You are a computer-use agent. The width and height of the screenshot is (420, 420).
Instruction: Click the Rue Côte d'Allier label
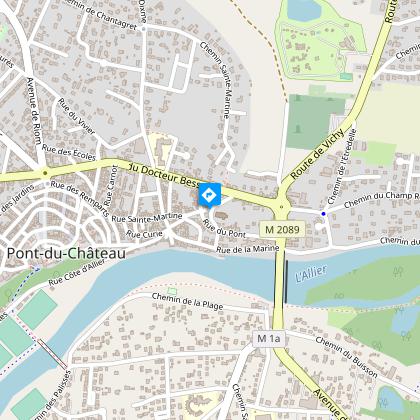pos(76,272)
